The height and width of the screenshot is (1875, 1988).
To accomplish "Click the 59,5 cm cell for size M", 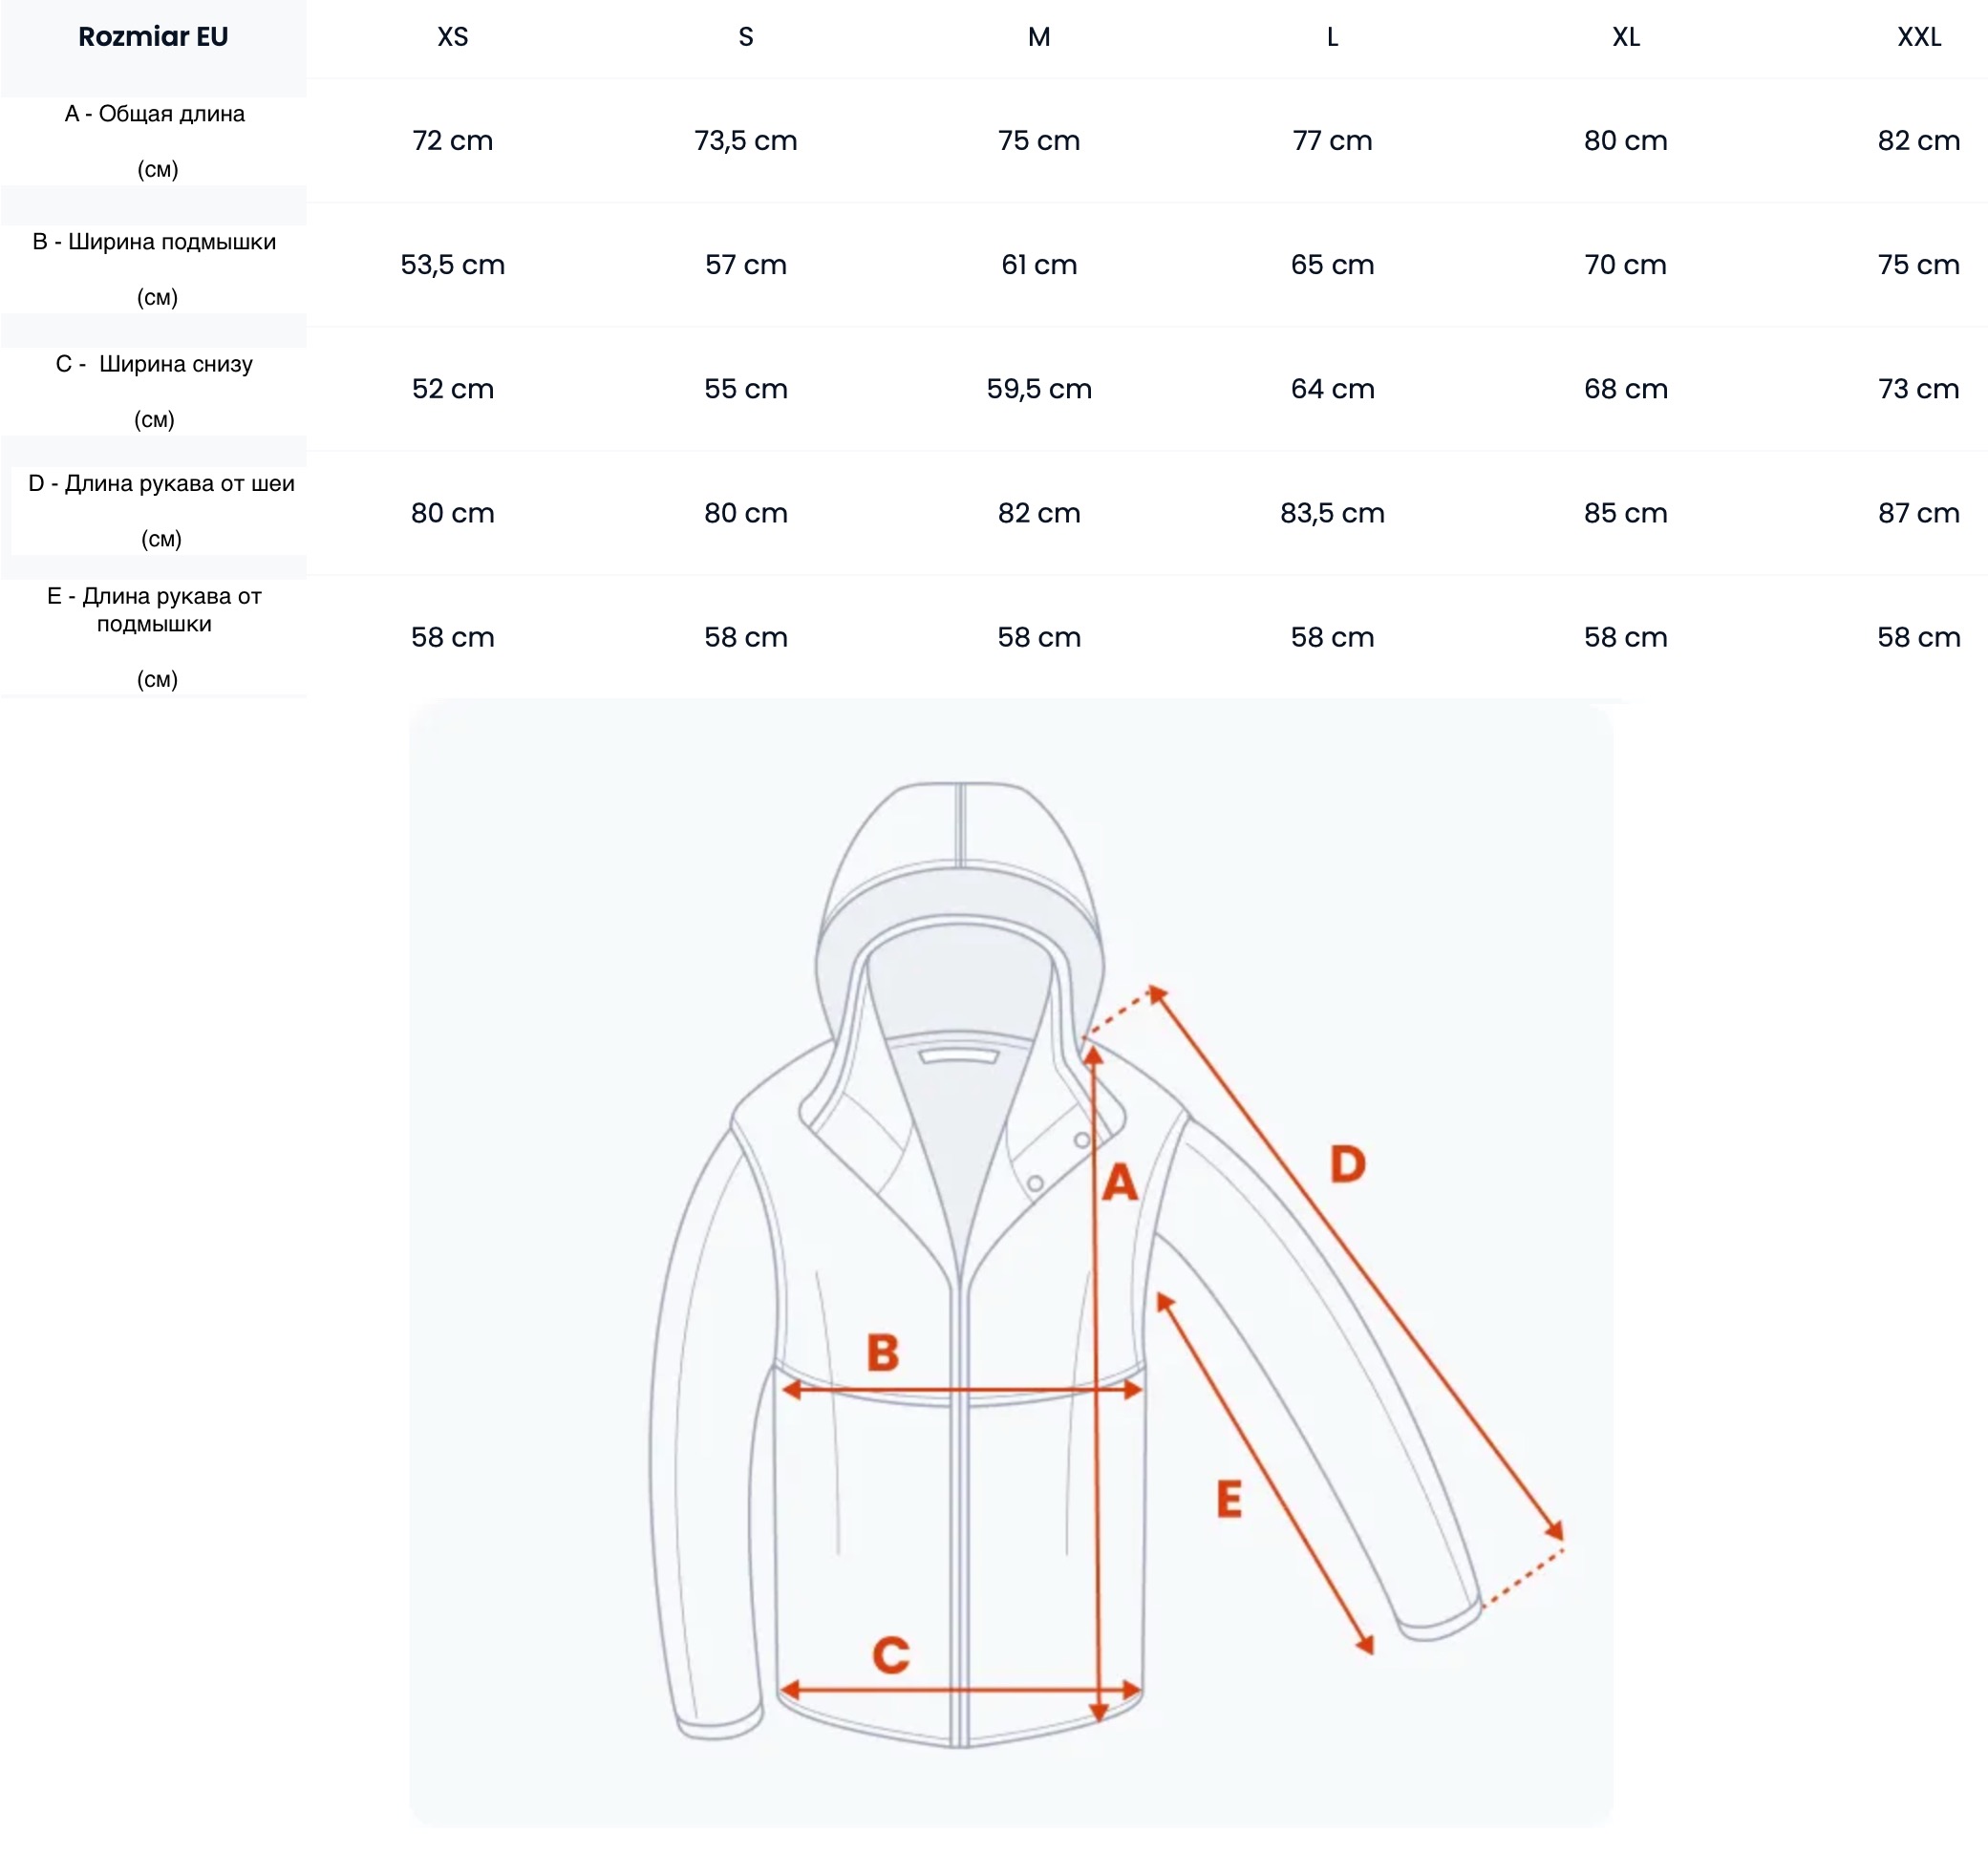I will click(x=1039, y=389).
